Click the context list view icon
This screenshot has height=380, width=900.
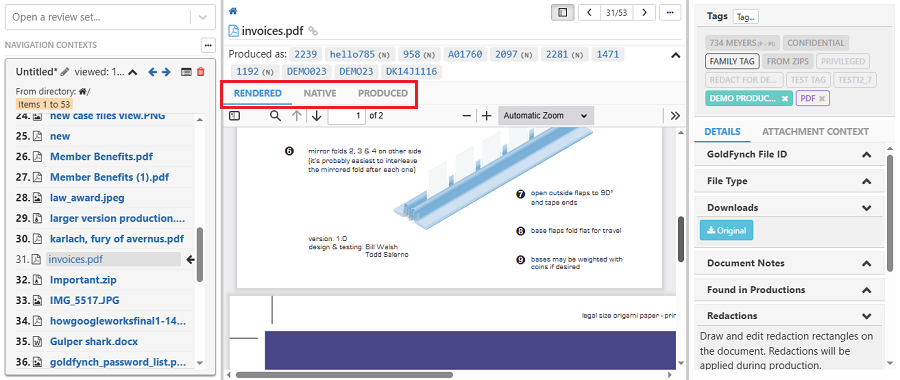tap(186, 72)
